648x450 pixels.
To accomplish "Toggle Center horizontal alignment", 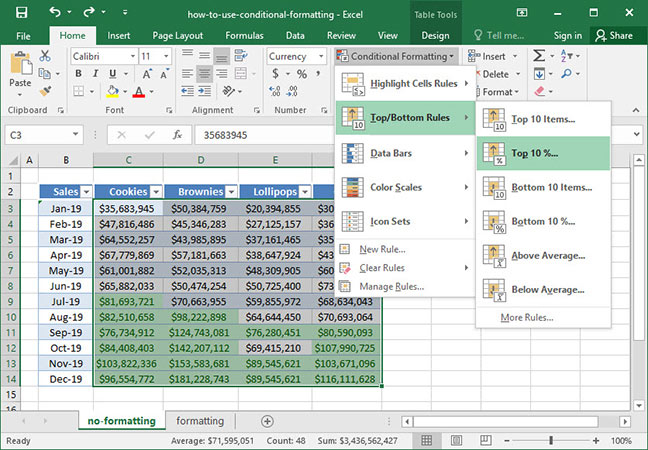I will click(205, 74).
